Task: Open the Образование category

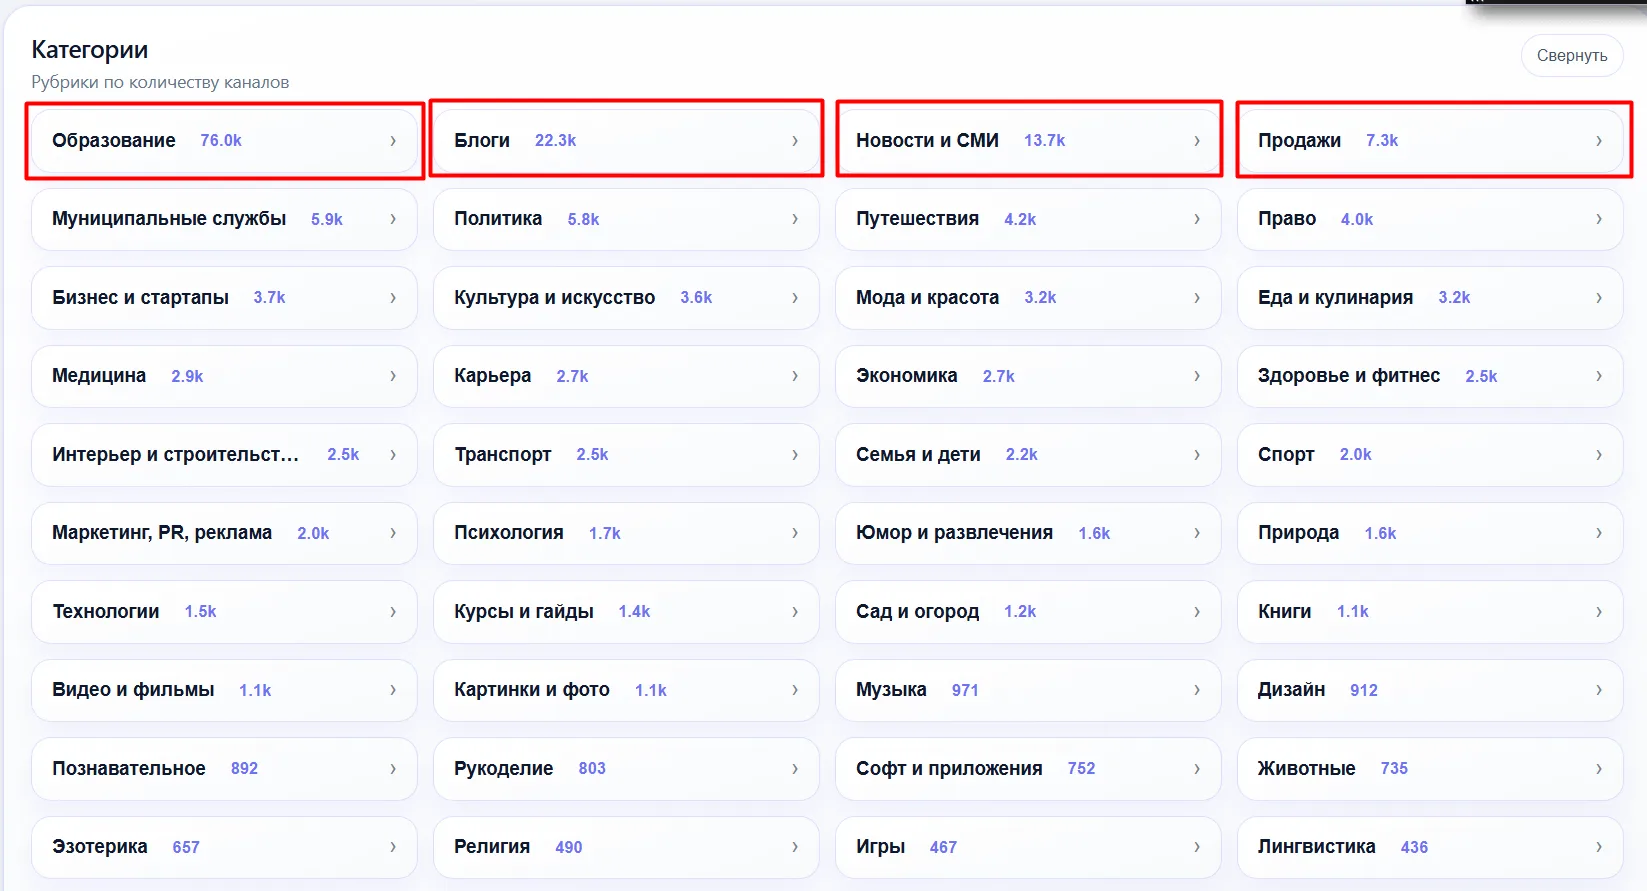Action: pos(224,141)
